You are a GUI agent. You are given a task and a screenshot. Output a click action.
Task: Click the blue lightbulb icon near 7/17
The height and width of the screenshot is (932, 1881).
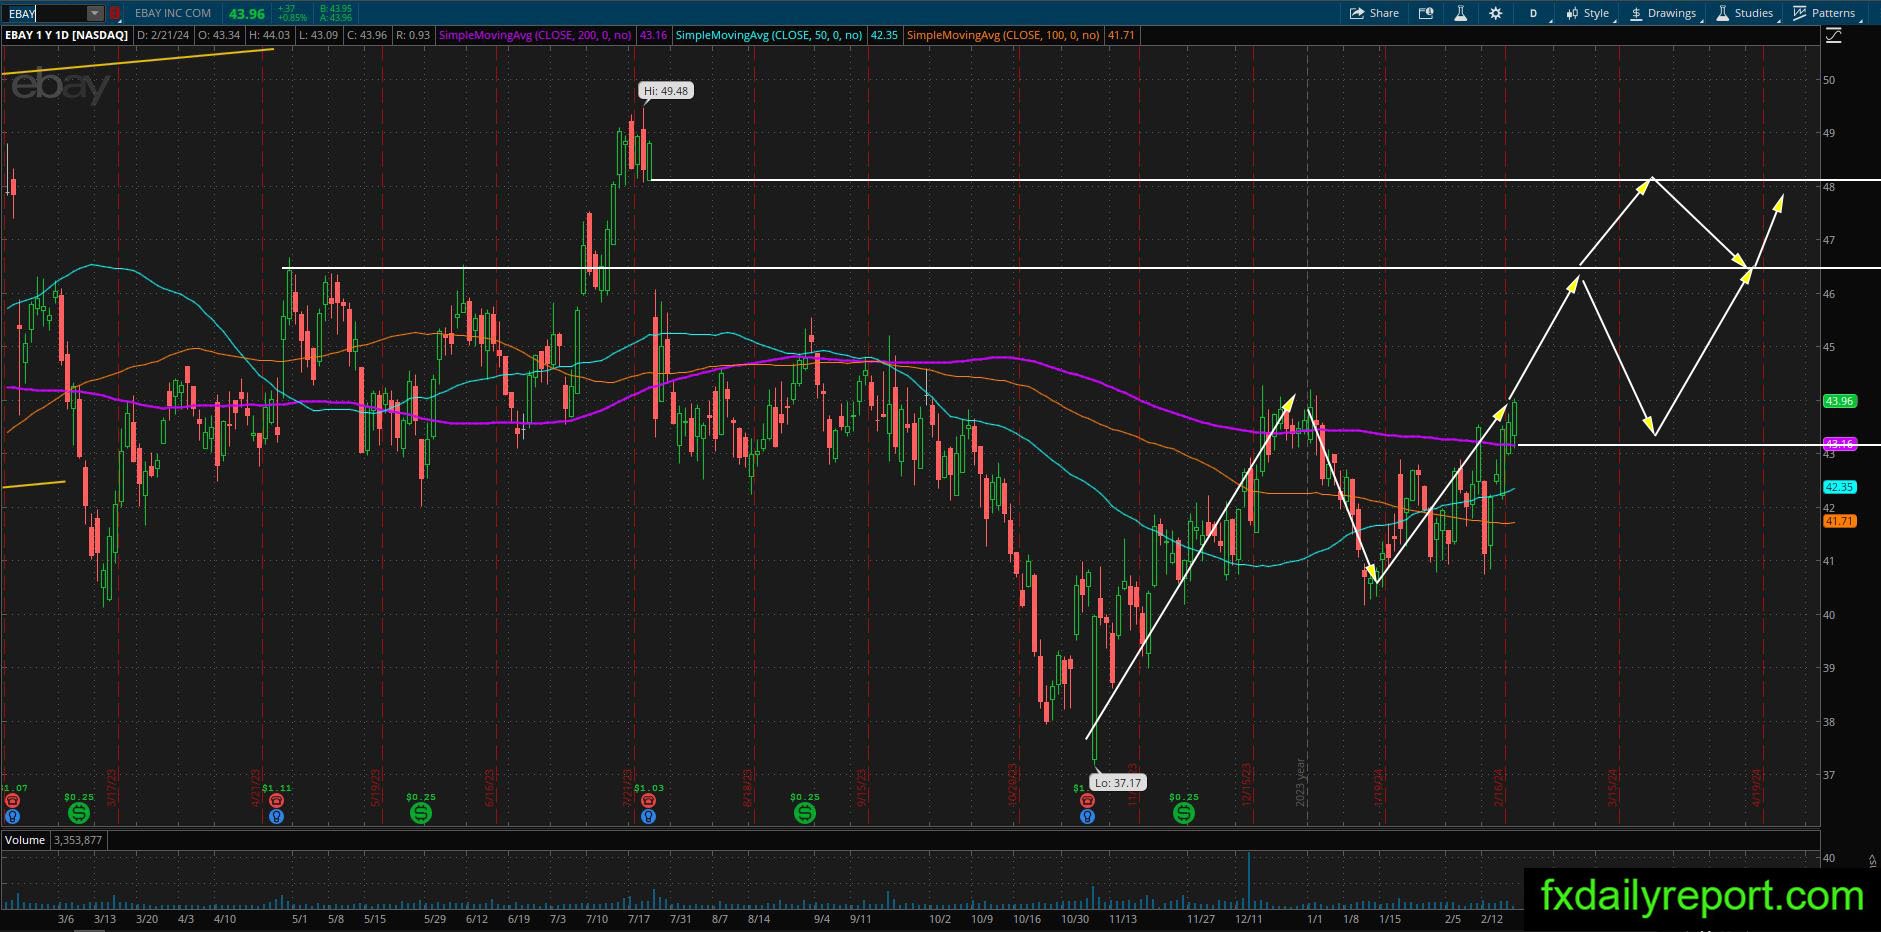[648, 816]
